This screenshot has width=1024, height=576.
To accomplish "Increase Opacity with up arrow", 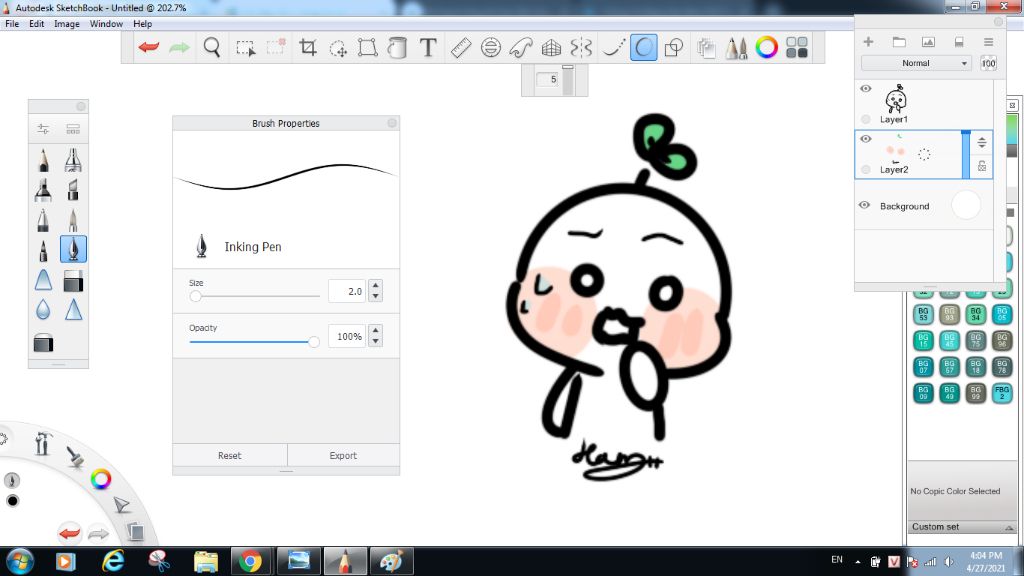I will point(376,330).
